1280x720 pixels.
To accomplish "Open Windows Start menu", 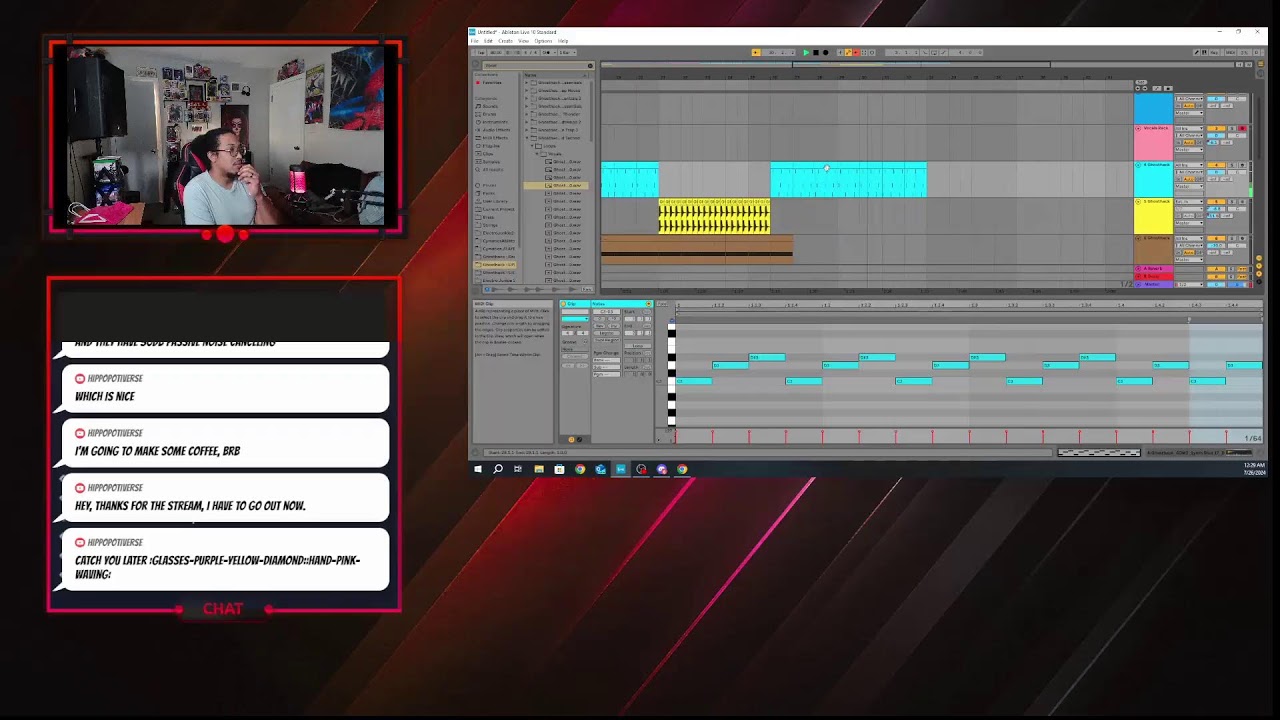I will (x=477, y=469).
